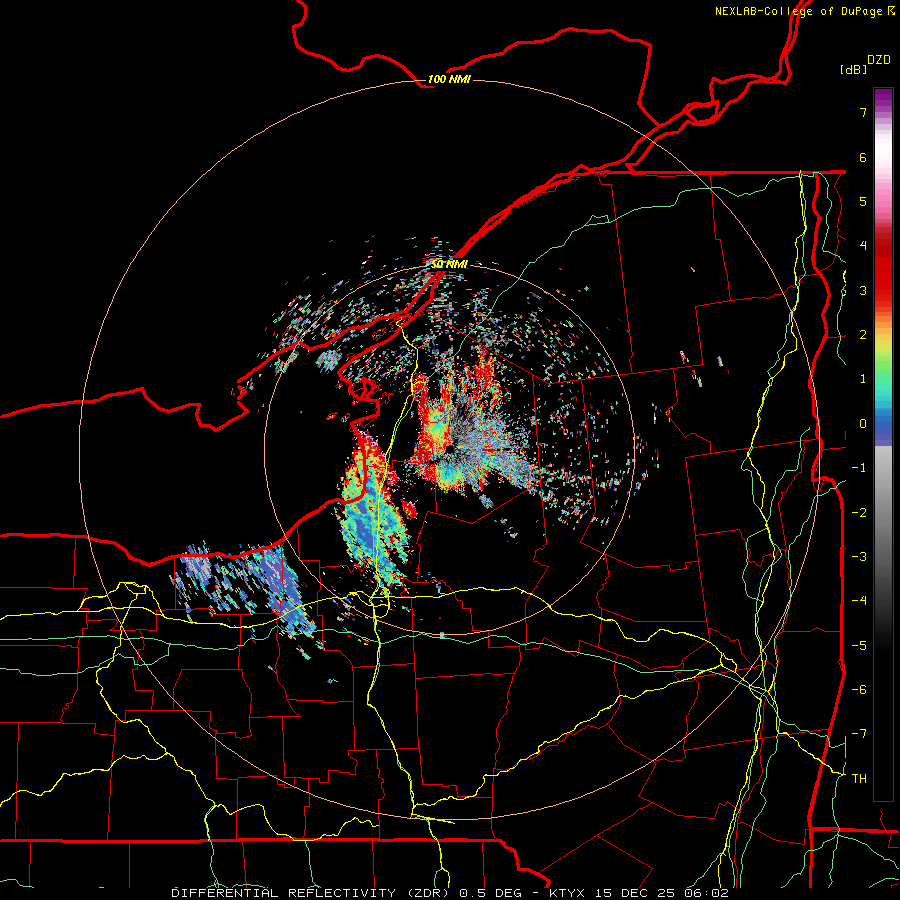Click the -1 dB color scale label
Screen dimensions: 900x900
point(859,468)
